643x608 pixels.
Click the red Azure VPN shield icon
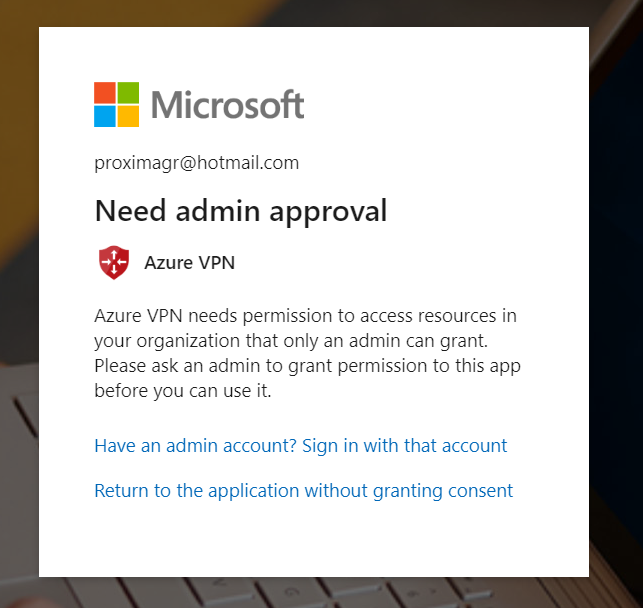(113, 263)
